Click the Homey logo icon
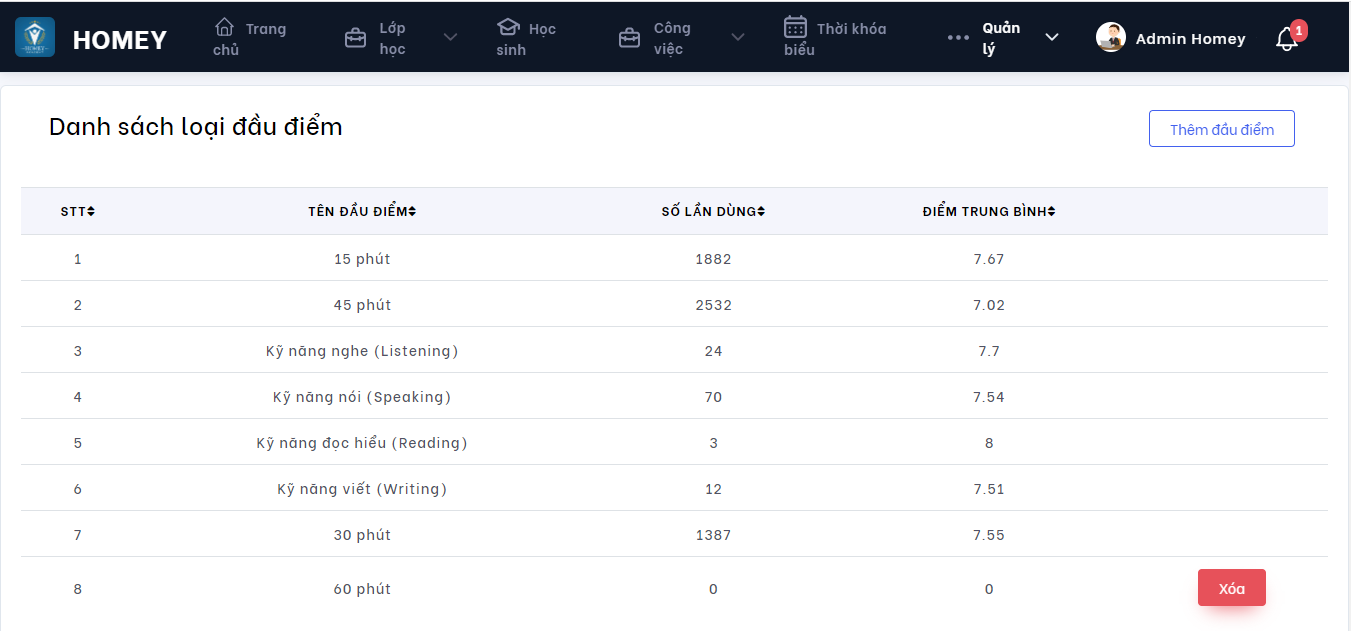 (x=35, y=37)
